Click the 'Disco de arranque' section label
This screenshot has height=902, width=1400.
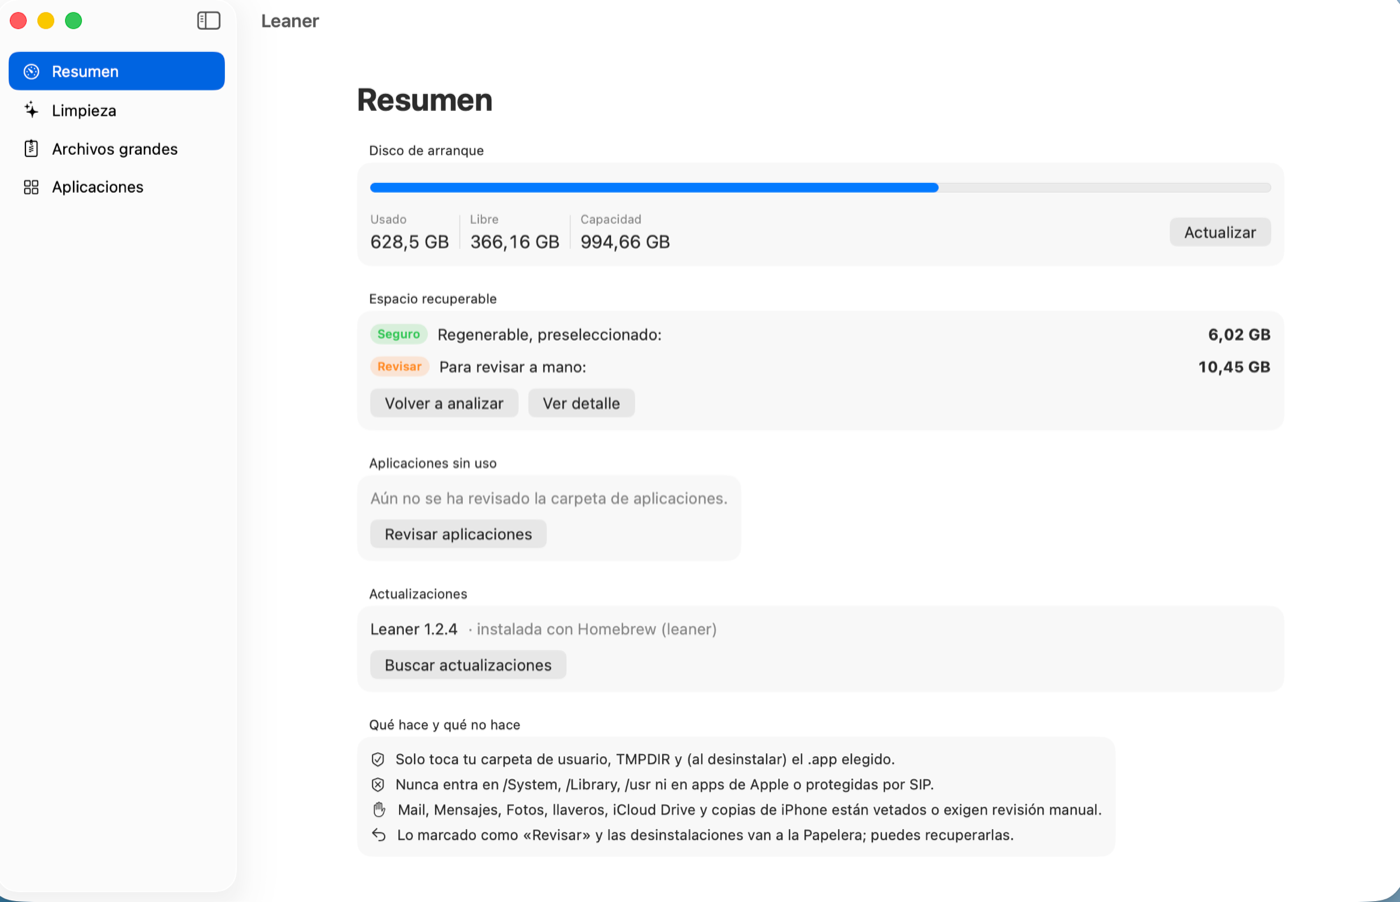(x=426, y=150)
